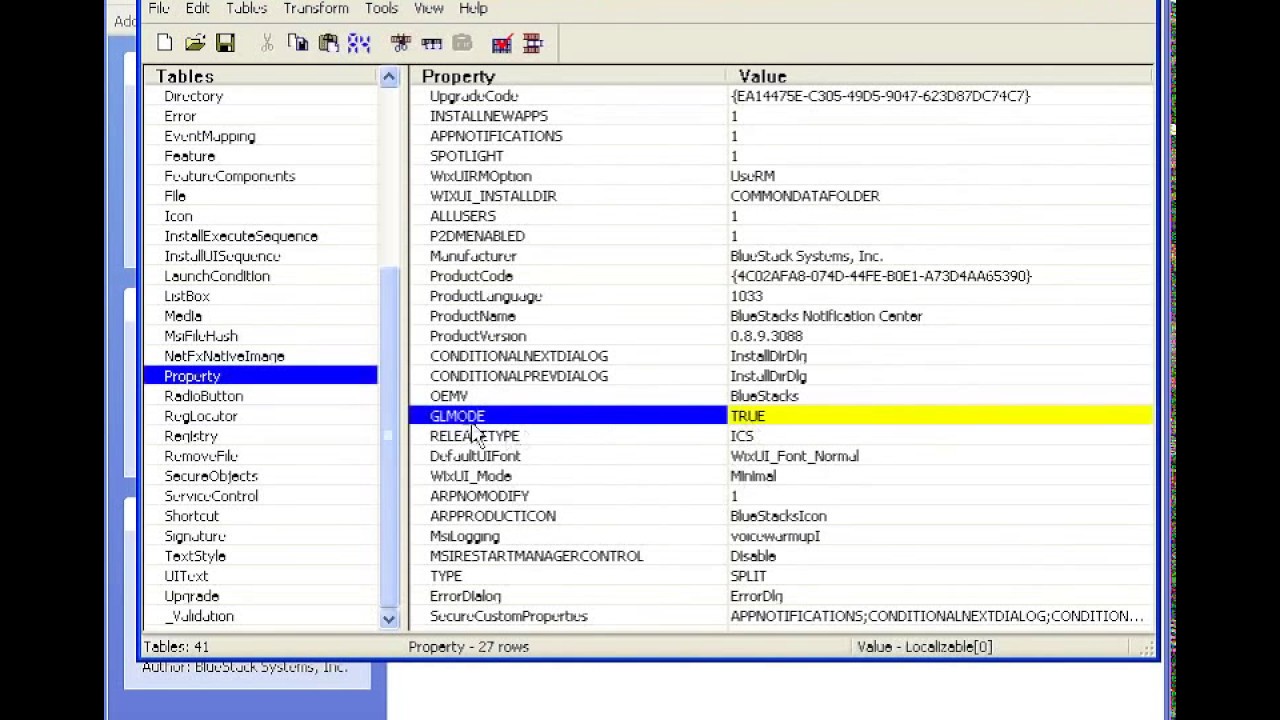Select the Icon table

(178, 216)
